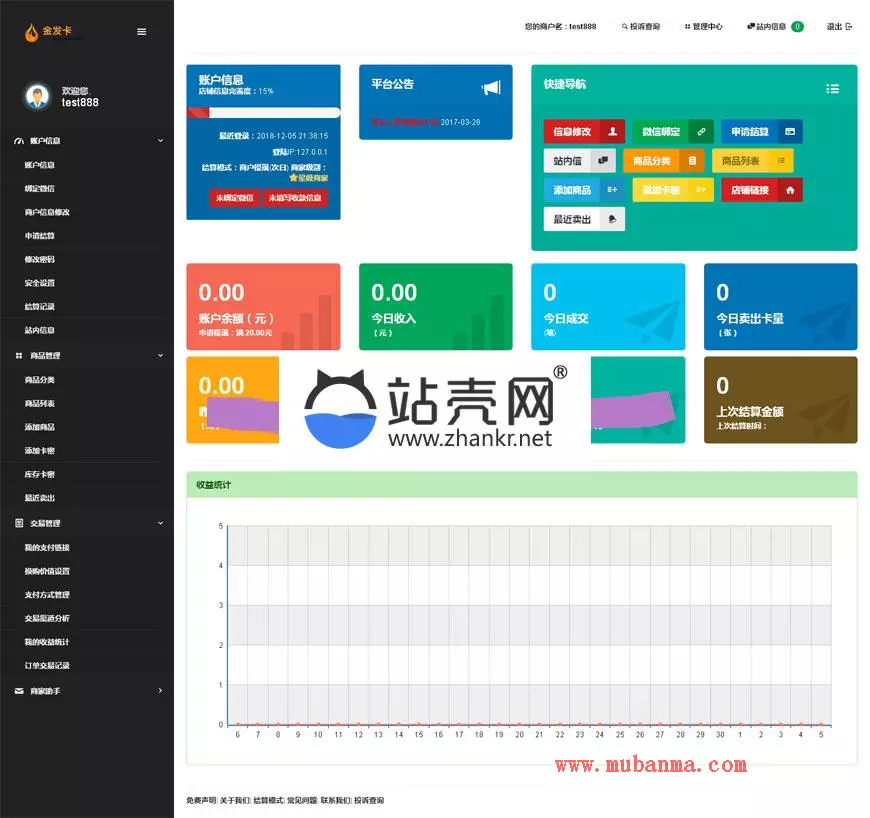Click the list icon in 快捷导航 header
This screenshot has height=818, width=870.
coord(832,88)
